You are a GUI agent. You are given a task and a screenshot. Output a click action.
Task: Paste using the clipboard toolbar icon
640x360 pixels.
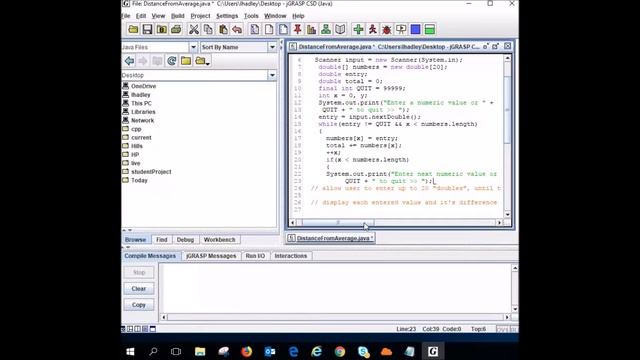click(223, 29)
